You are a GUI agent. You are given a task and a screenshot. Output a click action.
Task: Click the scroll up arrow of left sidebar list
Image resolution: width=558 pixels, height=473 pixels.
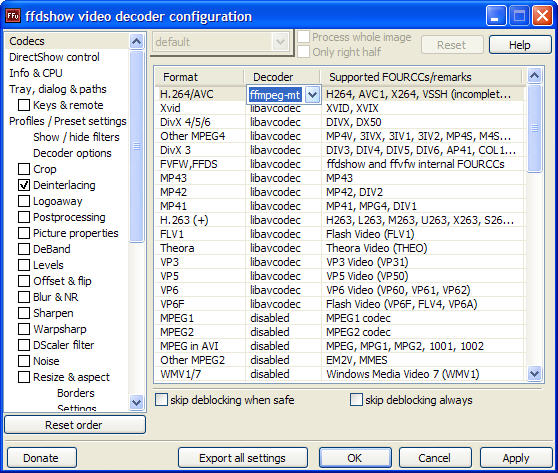pos(136,41)
